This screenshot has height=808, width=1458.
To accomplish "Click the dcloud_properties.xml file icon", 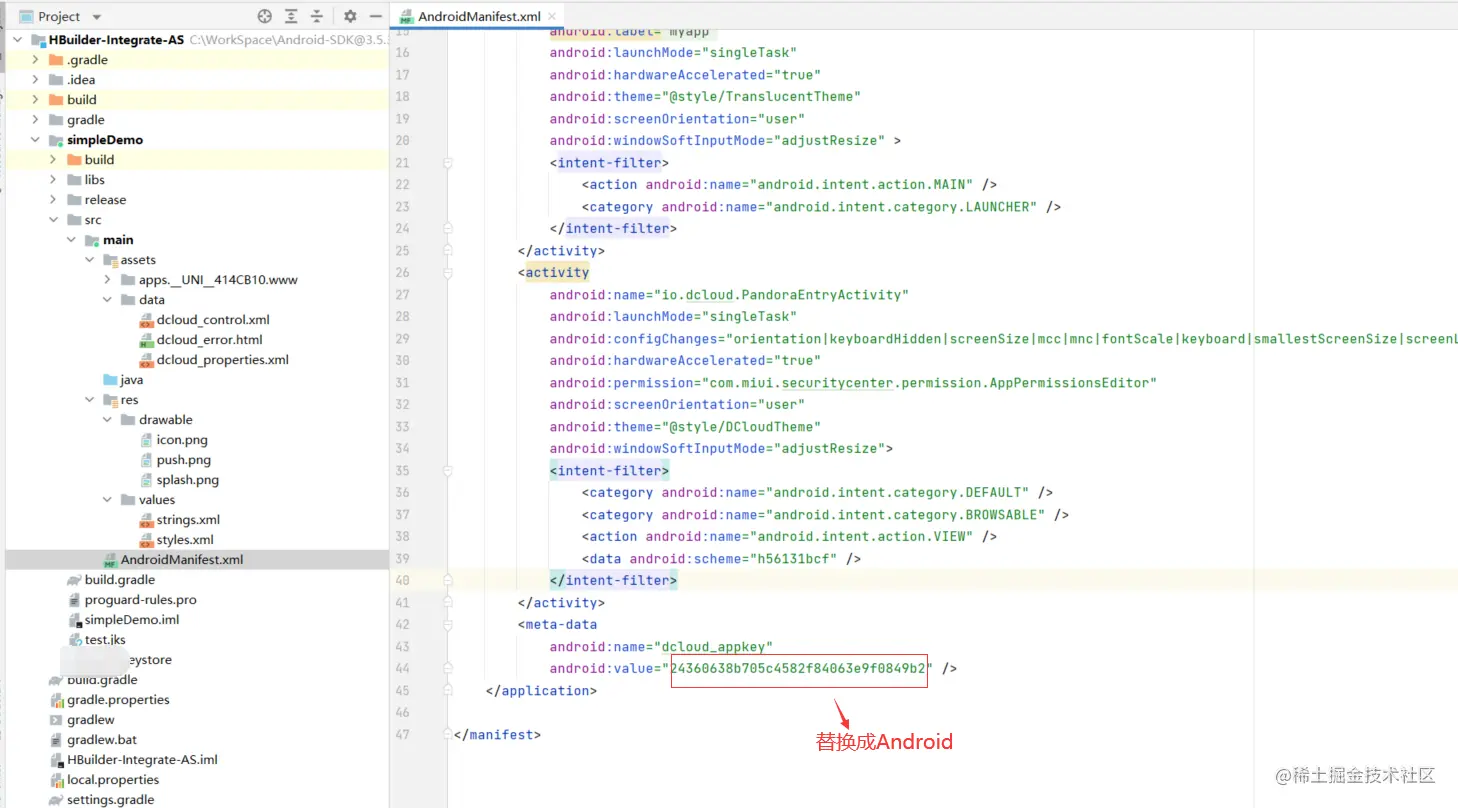I will pos(146,360).
